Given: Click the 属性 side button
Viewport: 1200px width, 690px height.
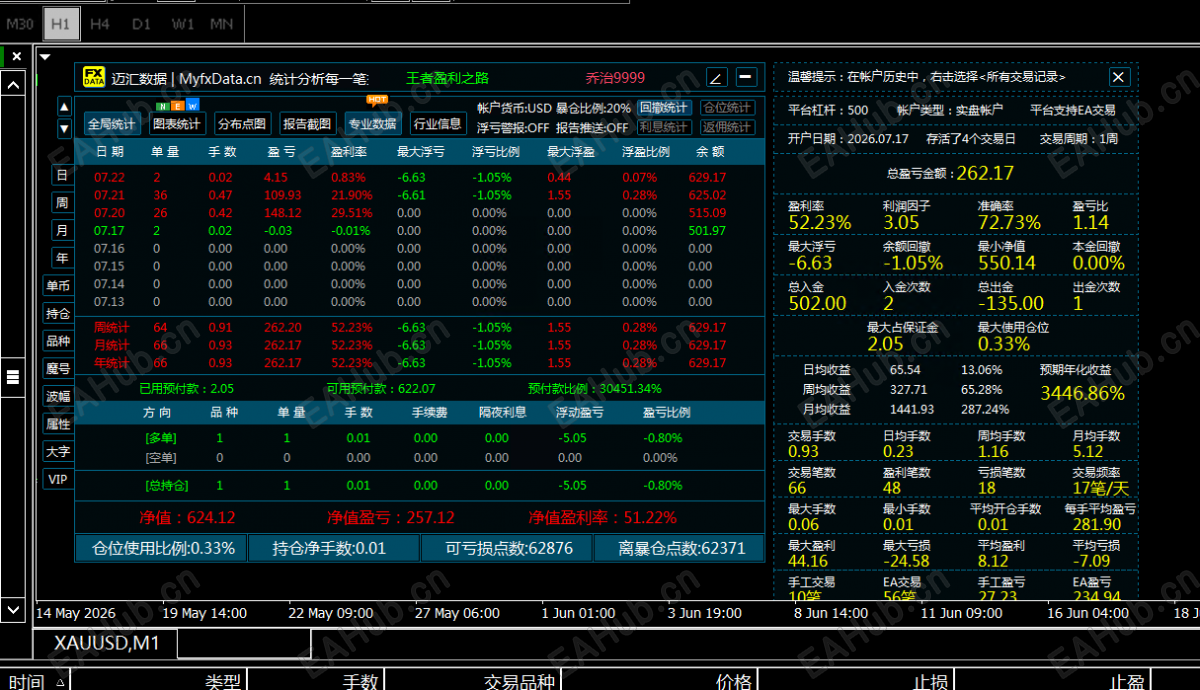Looking at the screenshot, I should (59, 424).
